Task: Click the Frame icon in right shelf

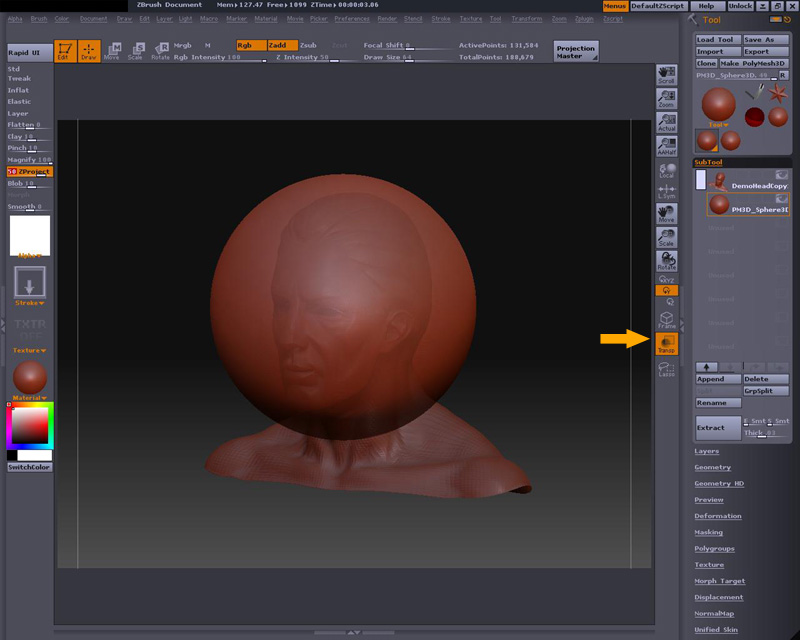Action: click(666, 320)
